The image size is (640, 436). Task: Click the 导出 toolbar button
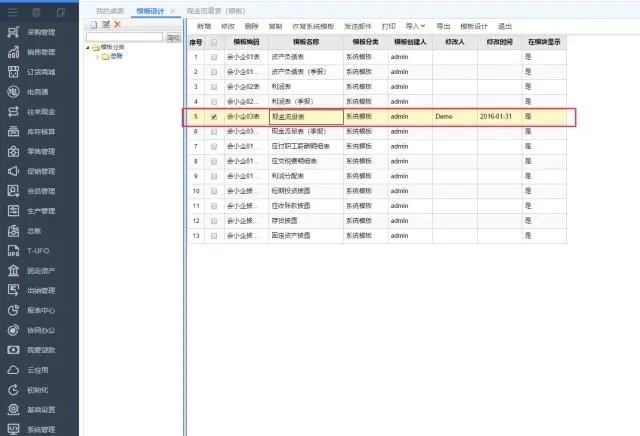443,26
